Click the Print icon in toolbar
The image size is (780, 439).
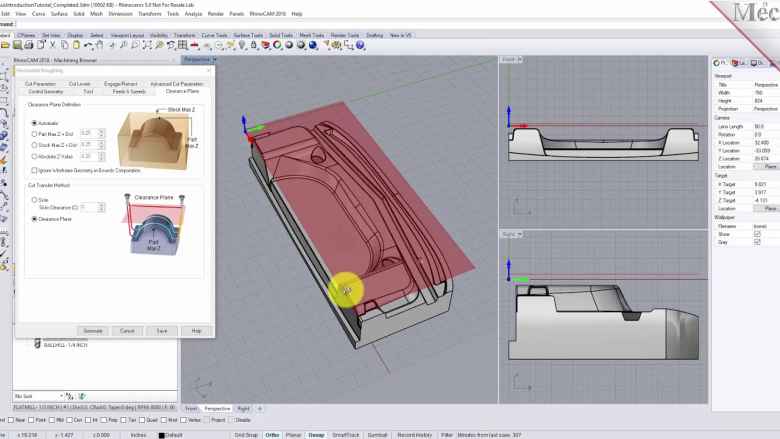tap(28, 46)
